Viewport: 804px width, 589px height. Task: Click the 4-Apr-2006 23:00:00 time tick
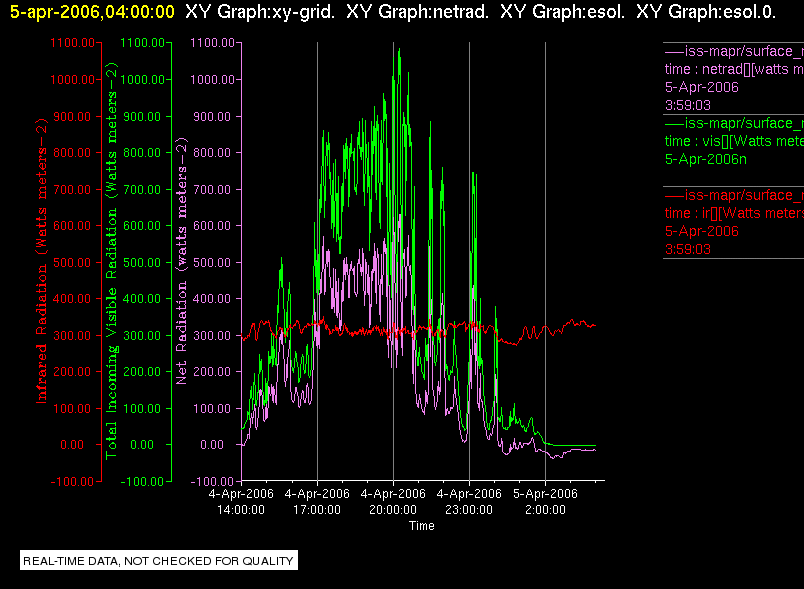469,501
